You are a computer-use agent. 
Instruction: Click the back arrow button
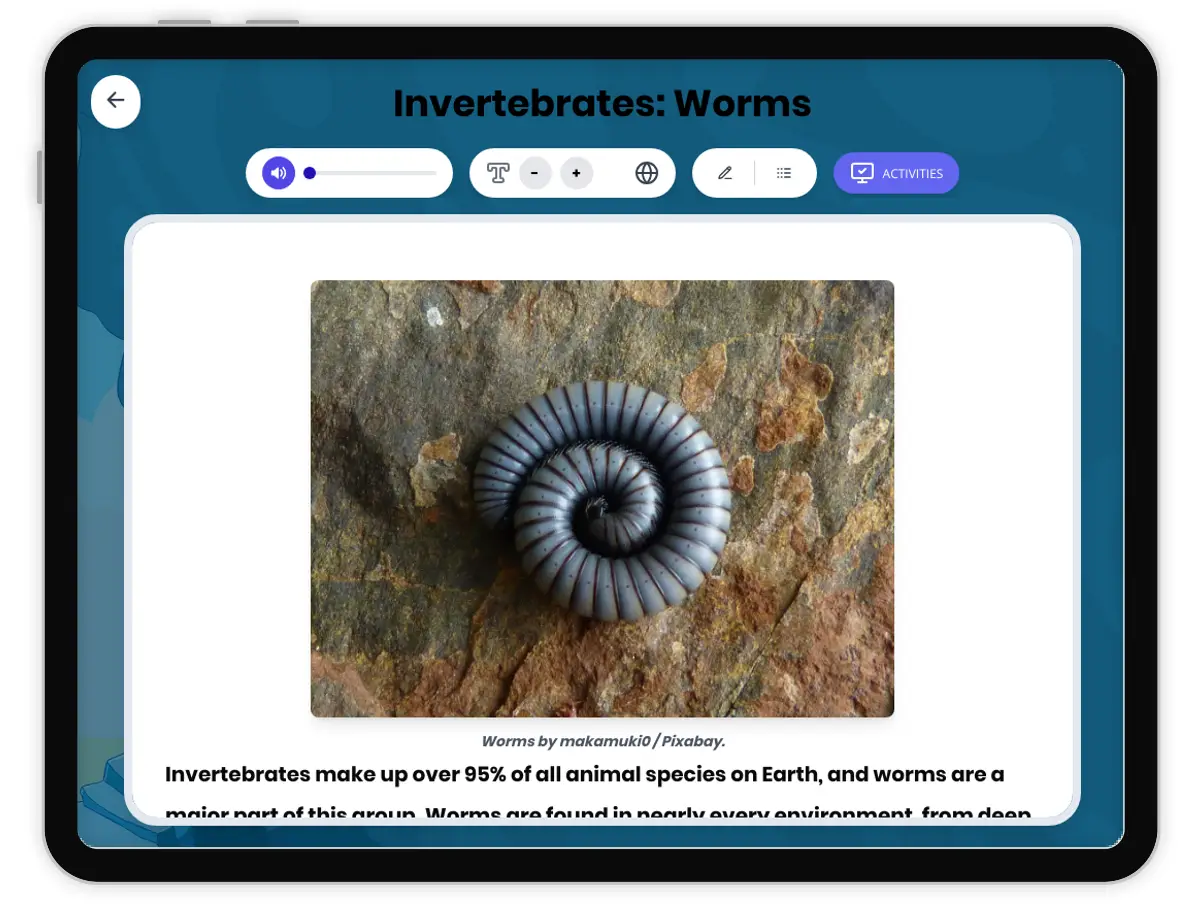(x=115, y=101)
